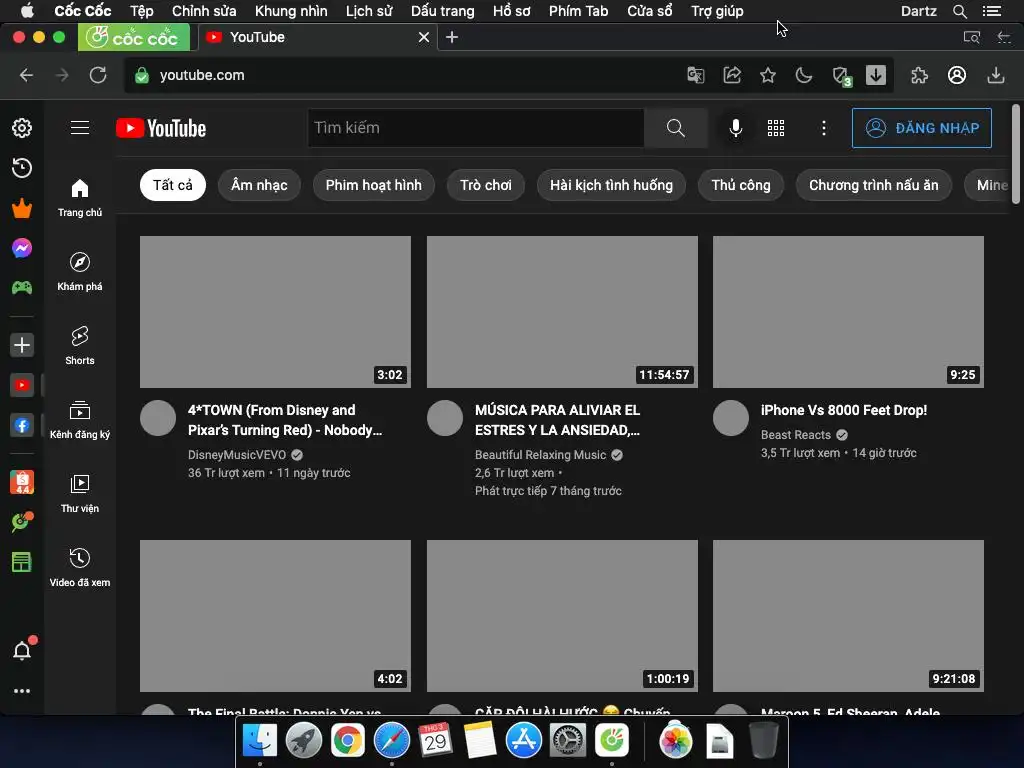Select the Phim hoạt hình chip
This screenshot has width=1024, height=768.
374,185
